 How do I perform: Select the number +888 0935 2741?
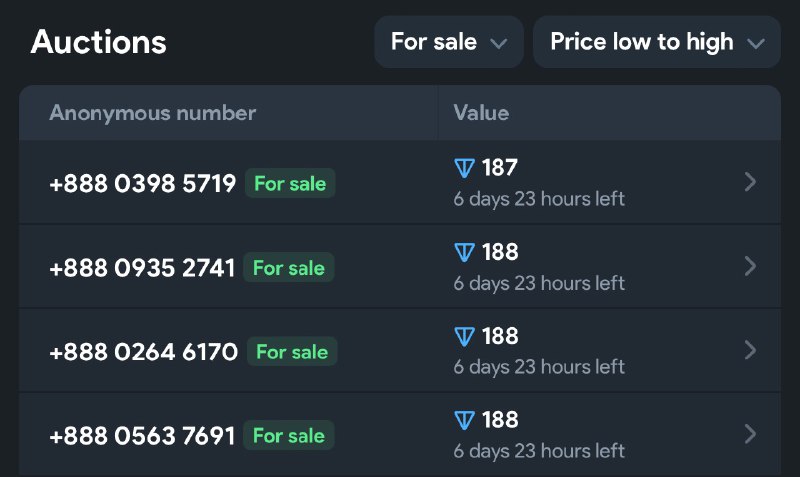(142, 268)
